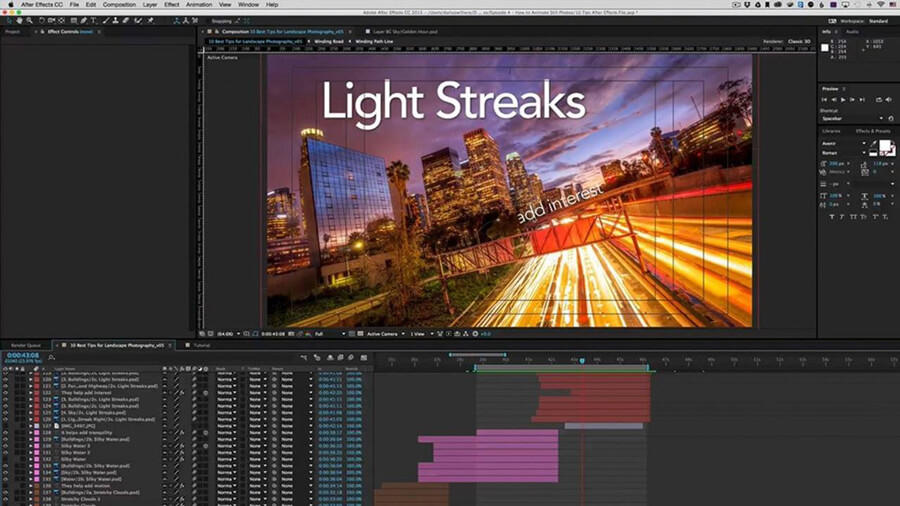This screenshot has height=506, width=900.
Task: Select the Eraser tool
Action: click(126, 21)
